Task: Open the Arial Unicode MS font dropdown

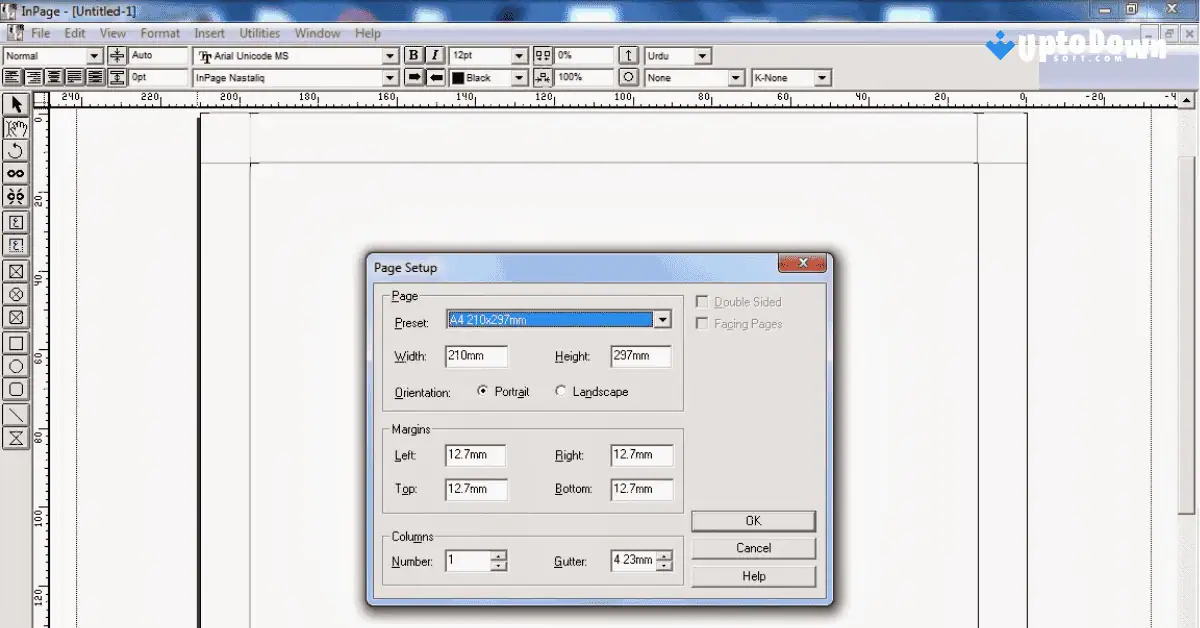Action: click(390, 55)
